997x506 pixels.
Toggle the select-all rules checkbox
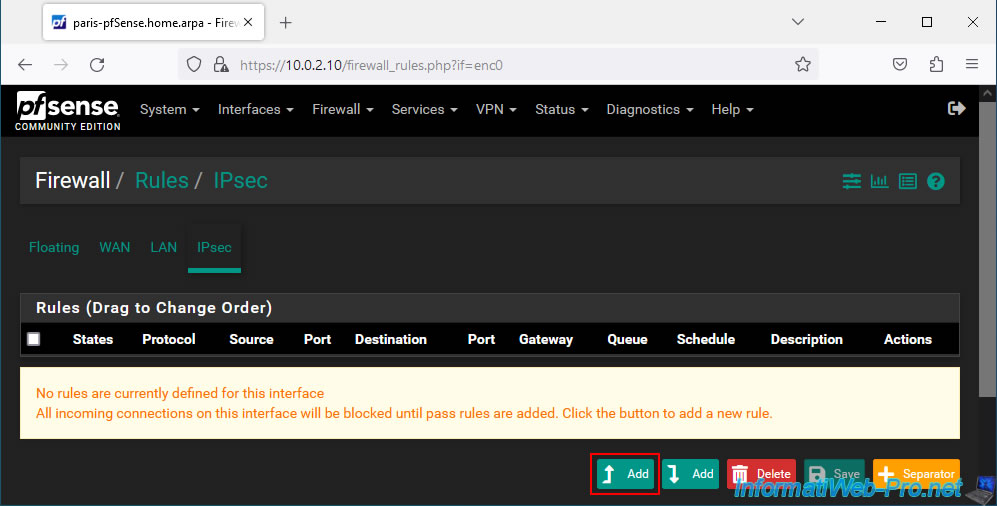34,339
